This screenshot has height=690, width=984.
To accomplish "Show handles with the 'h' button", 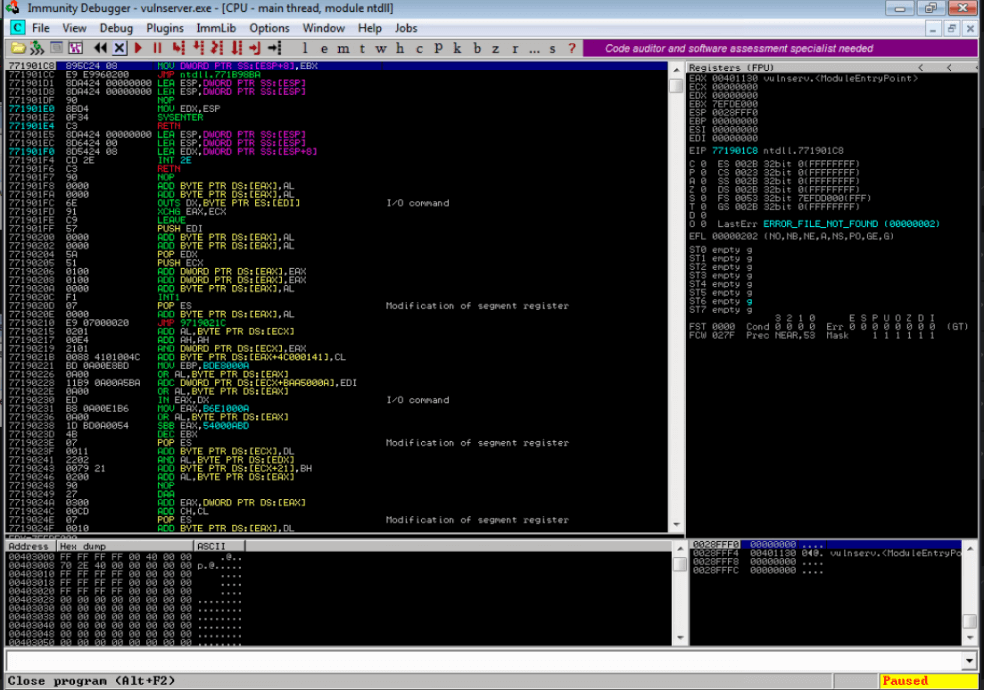I will [x=400, y=48].
